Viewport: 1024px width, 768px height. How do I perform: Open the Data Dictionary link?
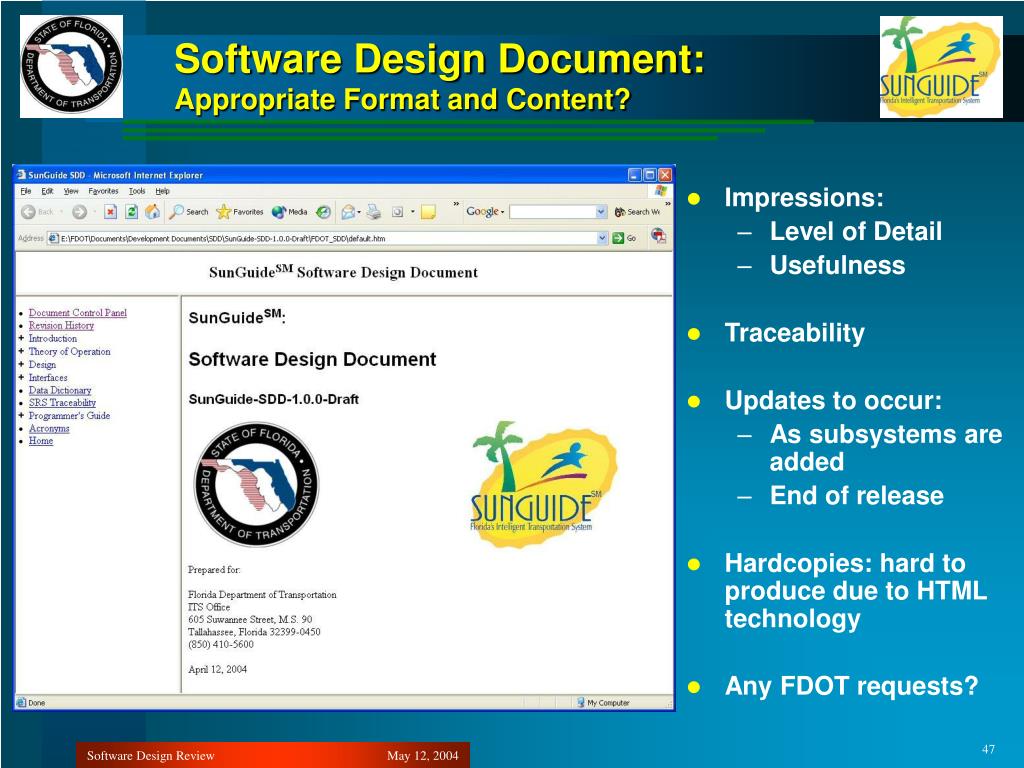(x=60, y=390)
